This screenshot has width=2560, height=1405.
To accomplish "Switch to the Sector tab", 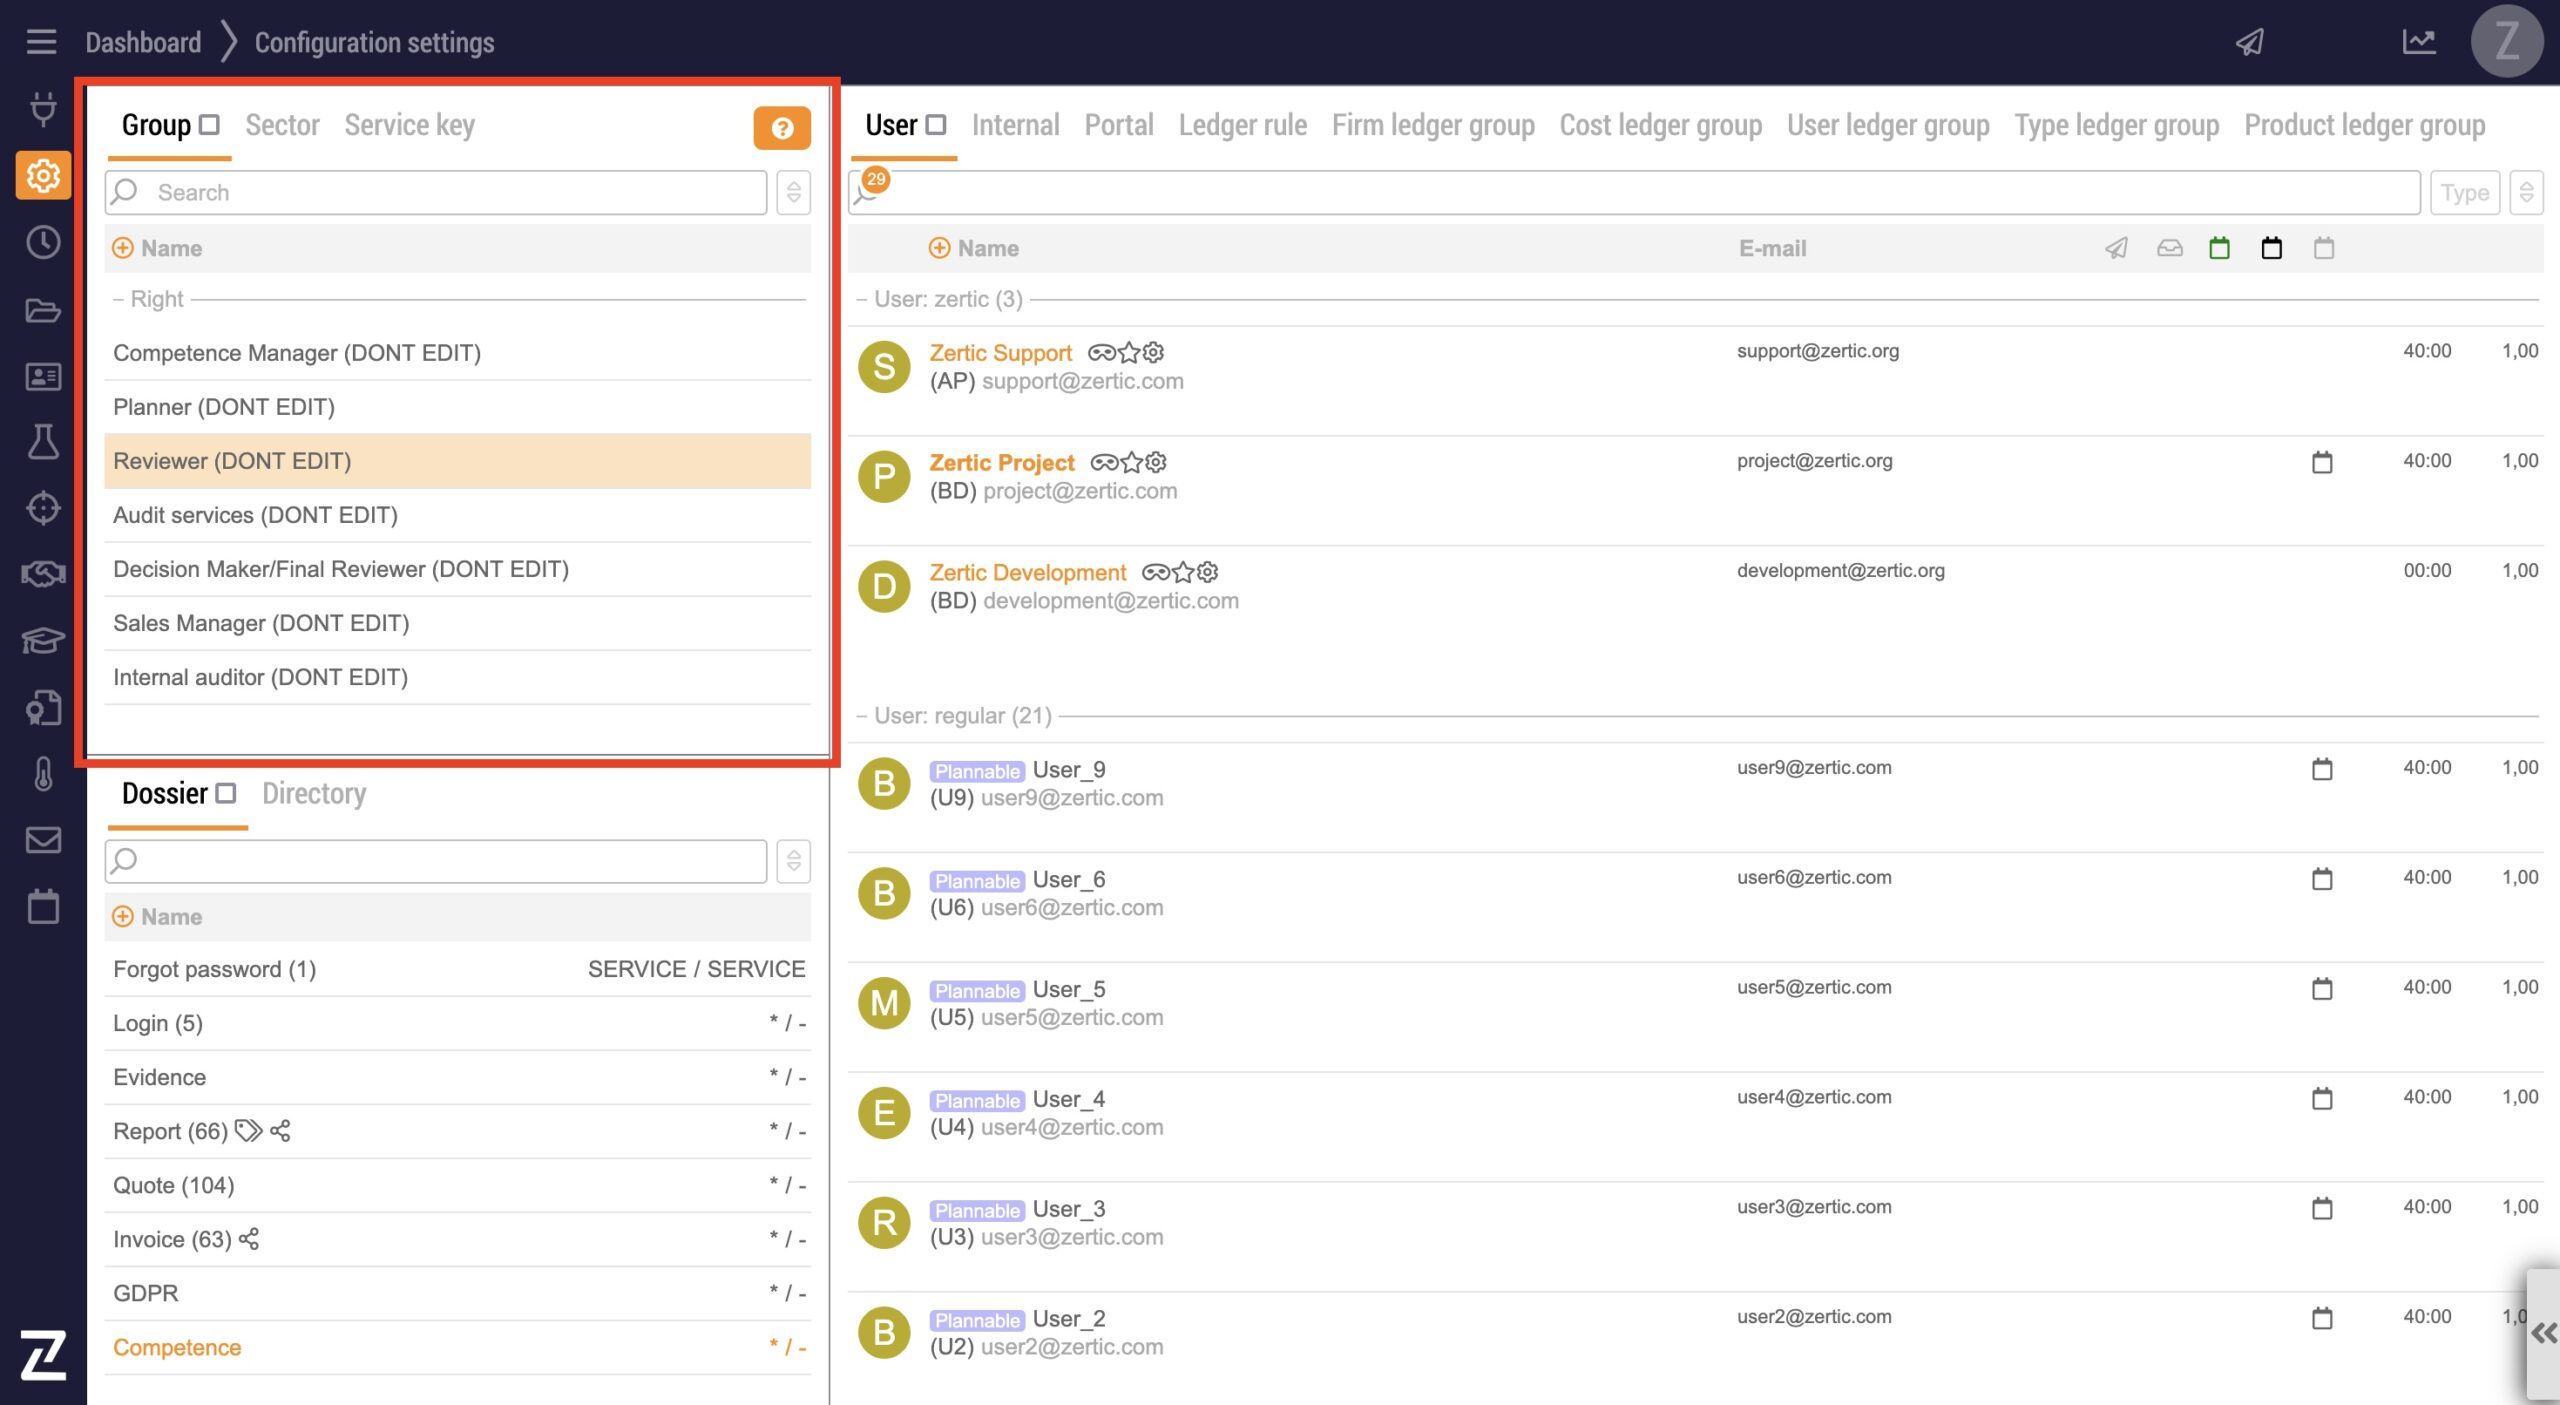I will click(x=282, y=125).
